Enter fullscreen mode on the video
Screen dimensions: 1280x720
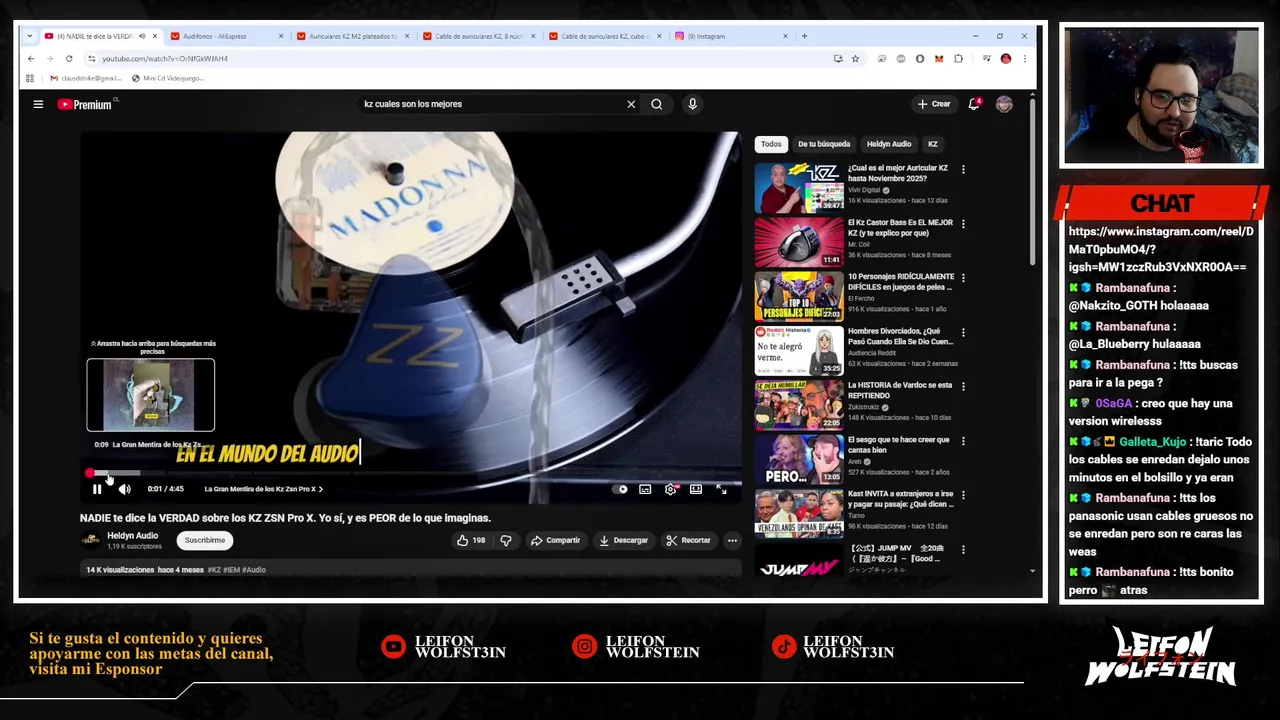[721, 489]
